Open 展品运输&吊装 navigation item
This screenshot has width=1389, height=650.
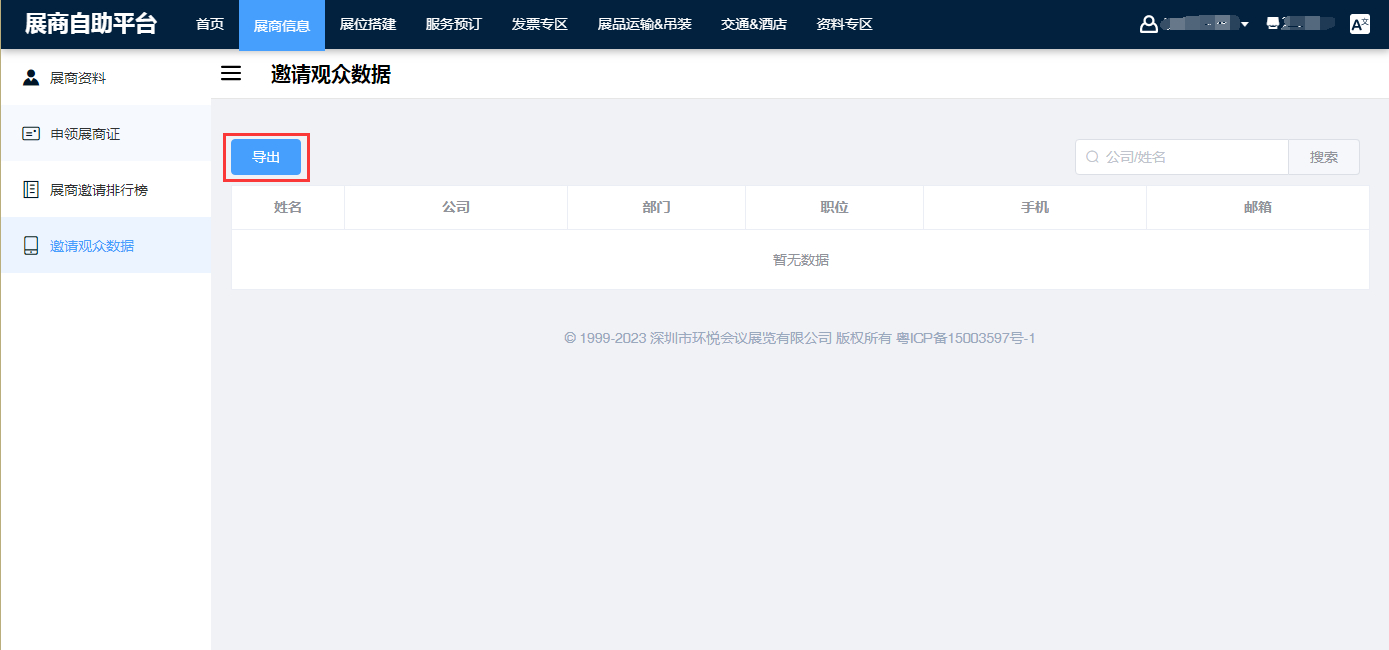click(x=644, y=25)
